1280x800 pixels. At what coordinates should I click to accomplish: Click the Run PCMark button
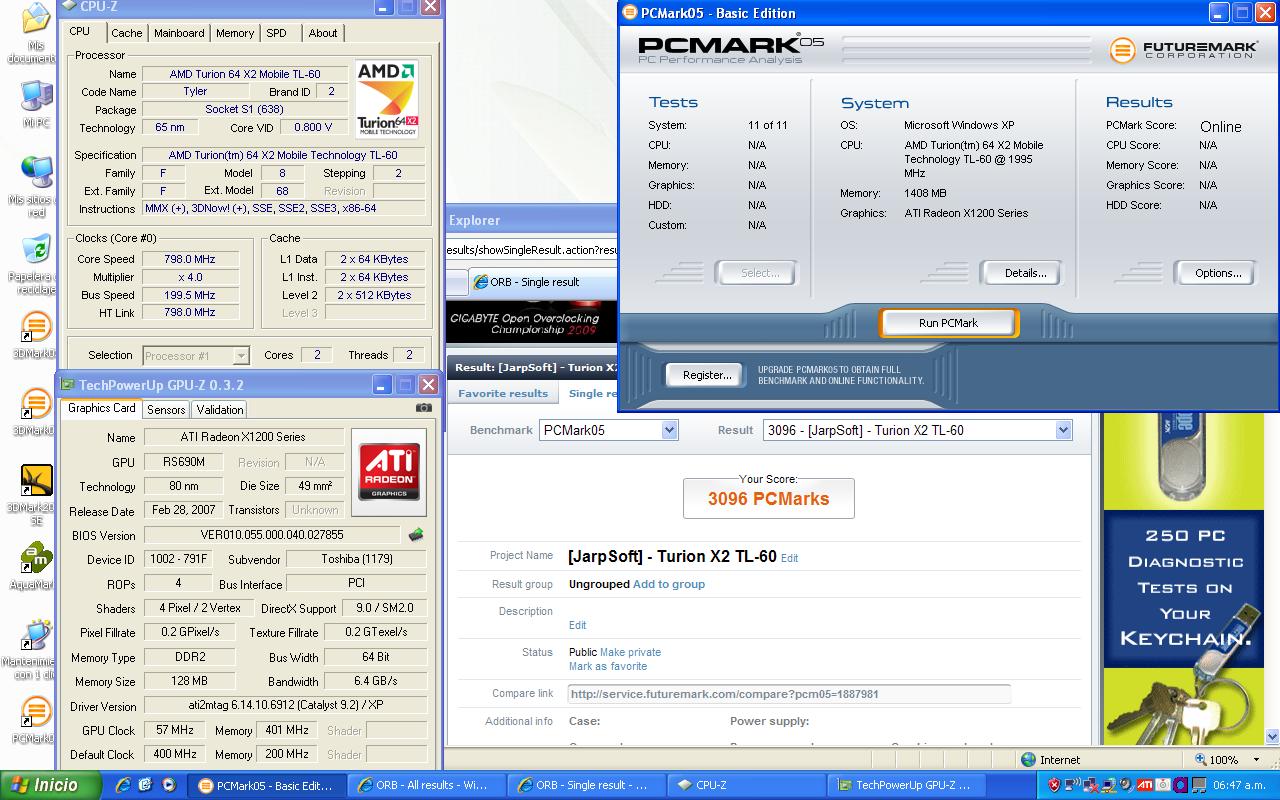[948, 323]
